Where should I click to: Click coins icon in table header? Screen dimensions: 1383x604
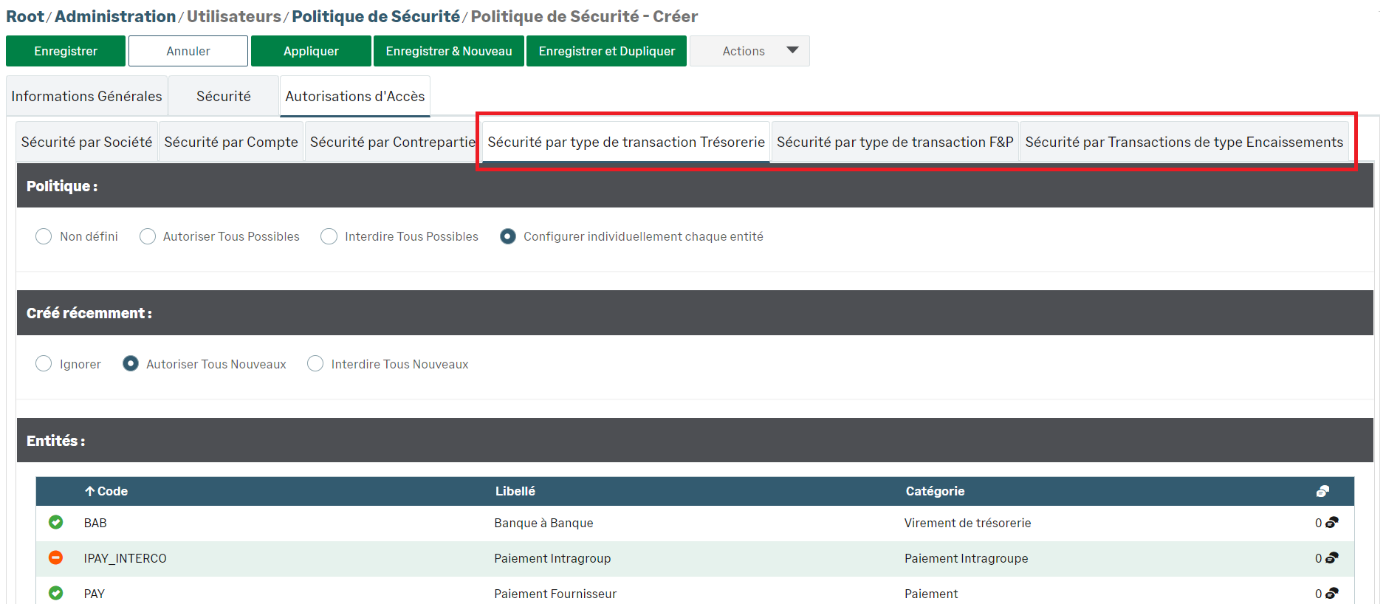1322,491
